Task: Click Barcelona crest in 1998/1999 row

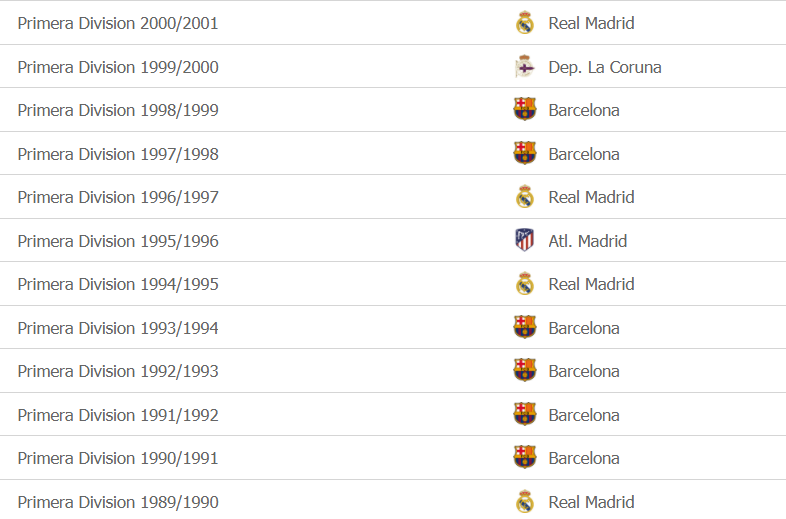Action: (x=525, y=110)
